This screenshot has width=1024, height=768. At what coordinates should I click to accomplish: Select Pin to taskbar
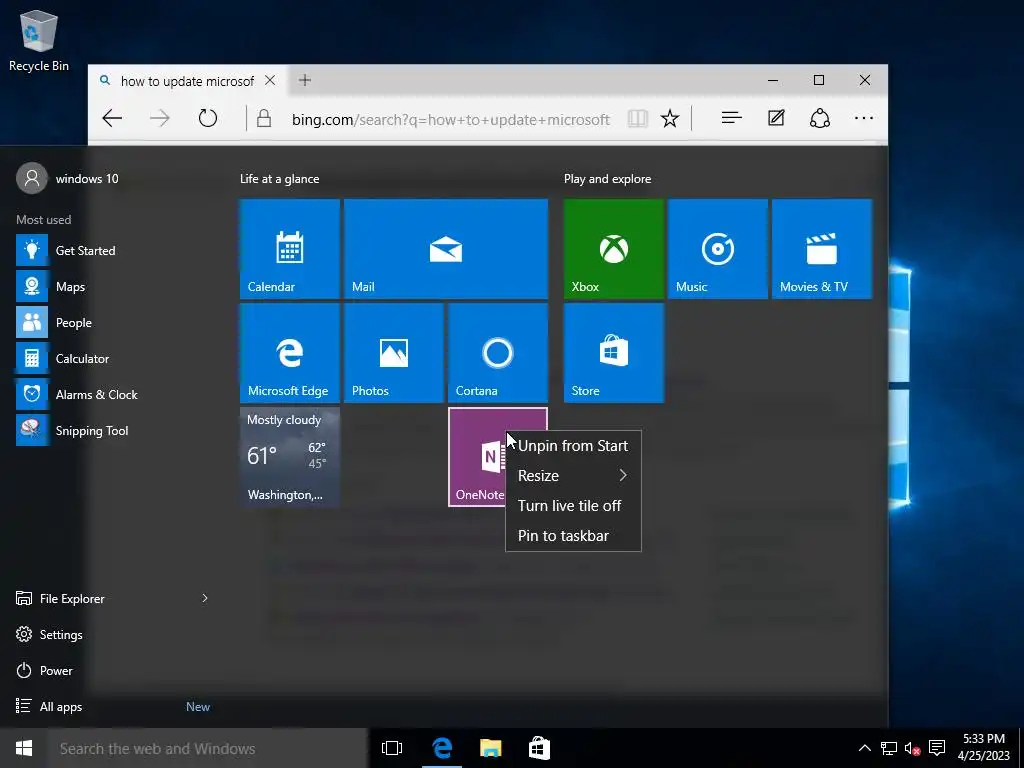(573, 536)
